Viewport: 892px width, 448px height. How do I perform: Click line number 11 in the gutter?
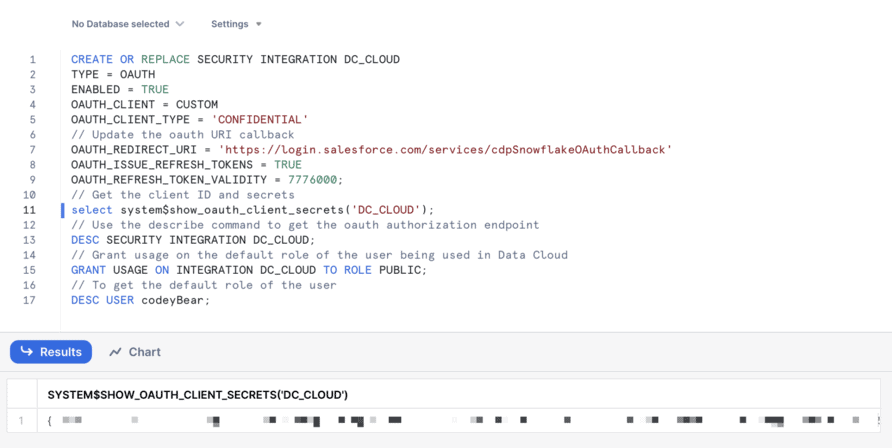tap(29, 210)
